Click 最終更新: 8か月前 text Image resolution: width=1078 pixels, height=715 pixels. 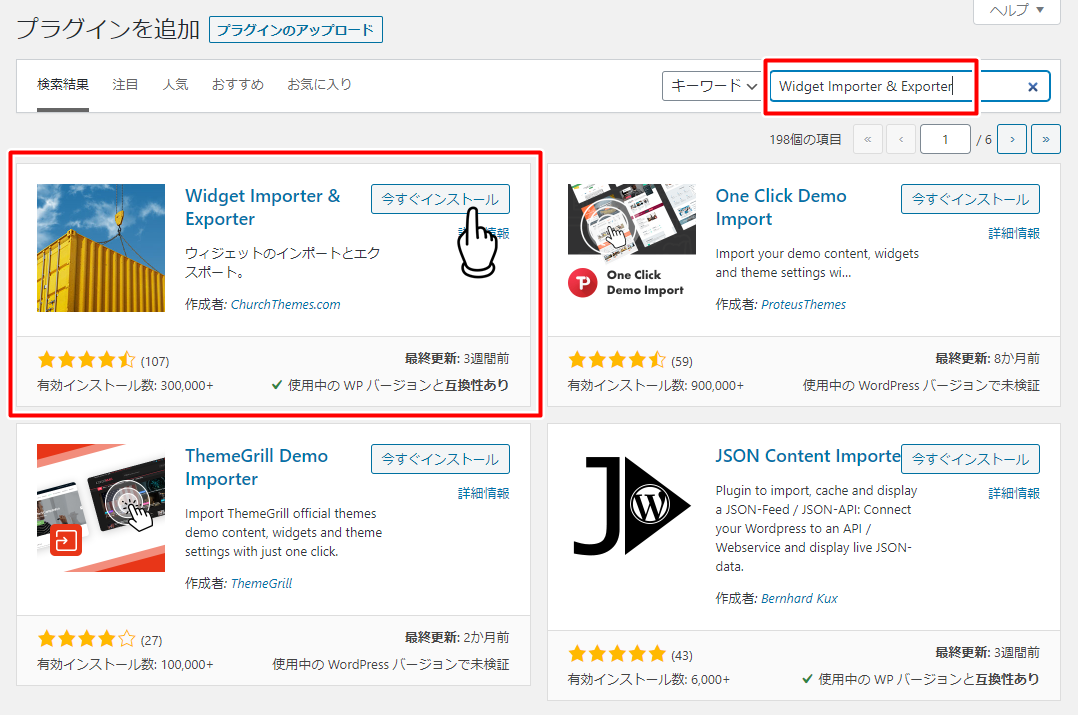tap(987, 358)
